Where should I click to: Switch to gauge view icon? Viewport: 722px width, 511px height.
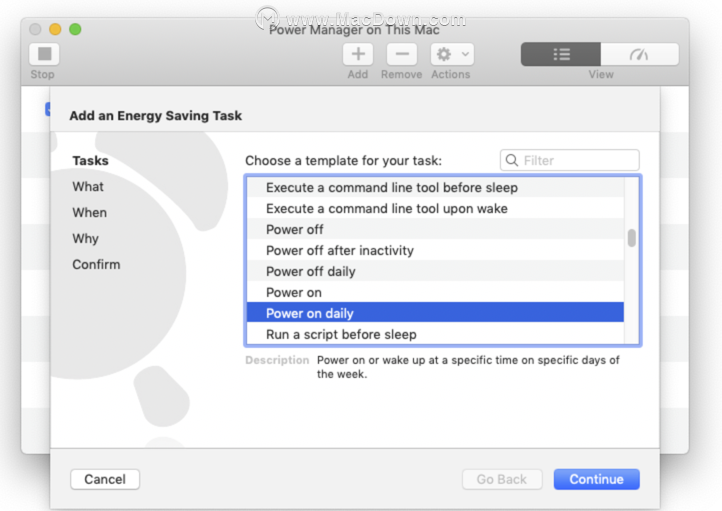[x=640, y=54]
